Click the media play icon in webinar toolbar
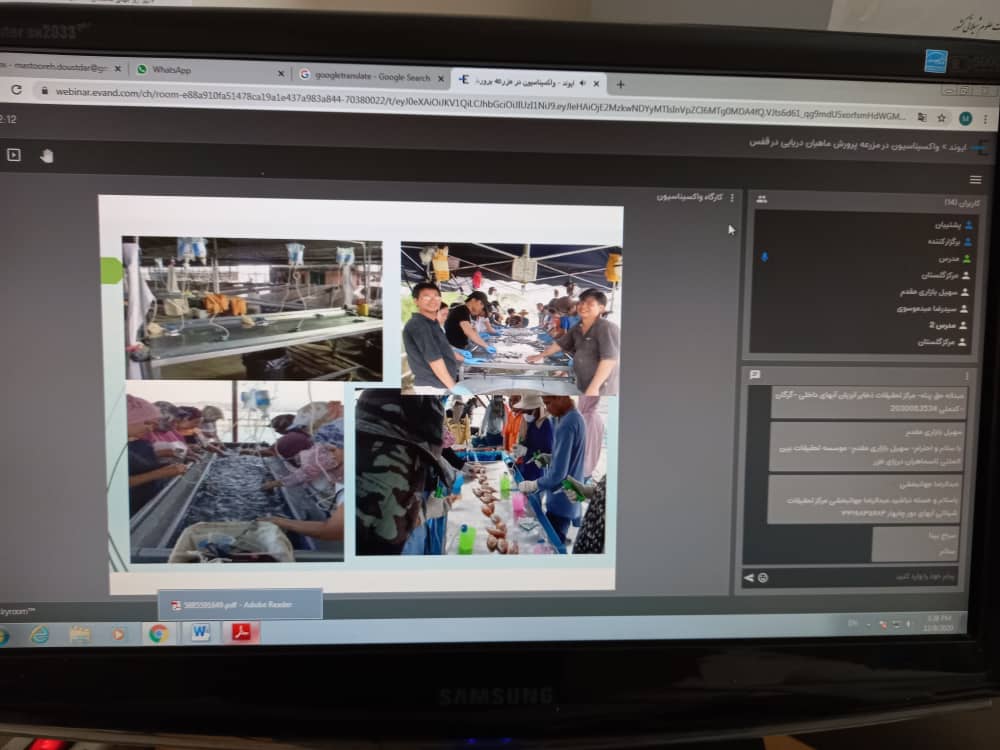Viewport: 1000px width, 750px height. point(13,155)
